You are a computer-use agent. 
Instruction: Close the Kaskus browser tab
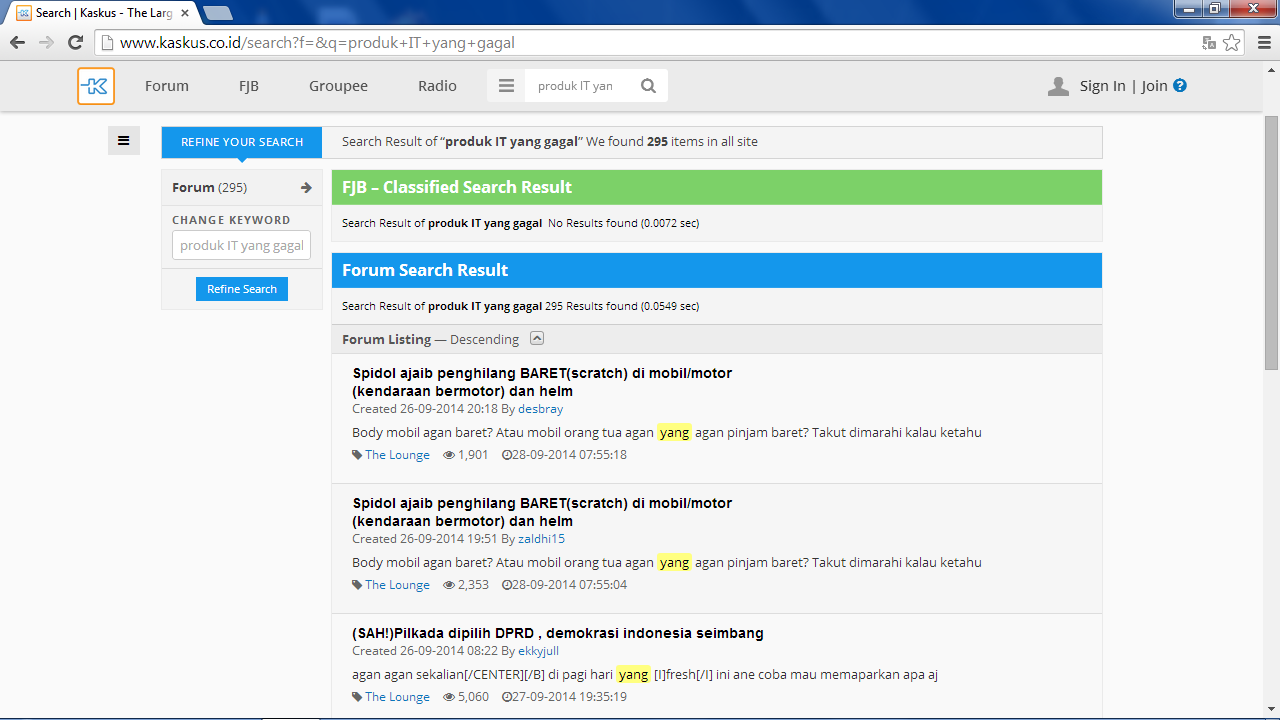(x=185, y=13)
